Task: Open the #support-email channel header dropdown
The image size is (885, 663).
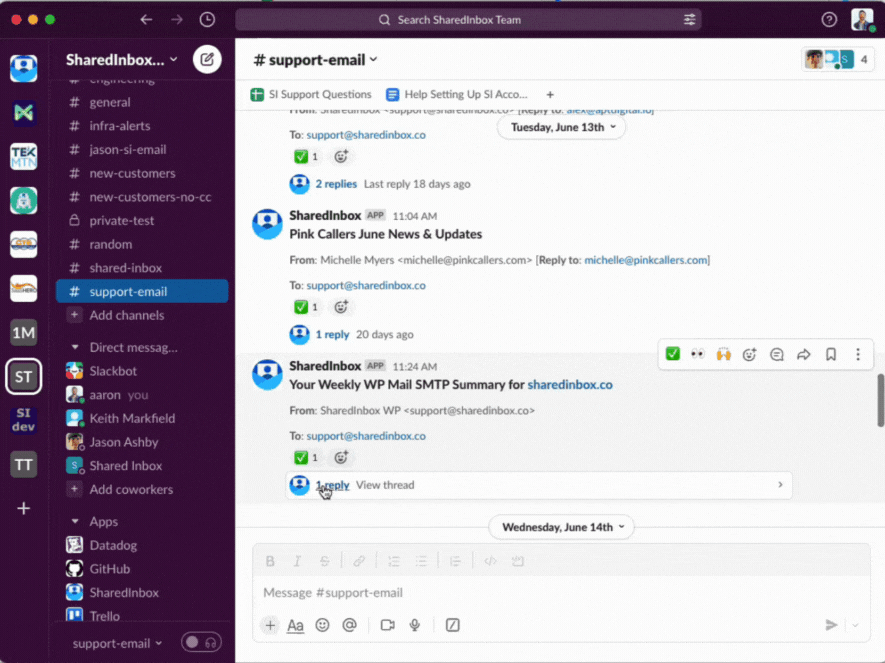Action: coord(316,60)
